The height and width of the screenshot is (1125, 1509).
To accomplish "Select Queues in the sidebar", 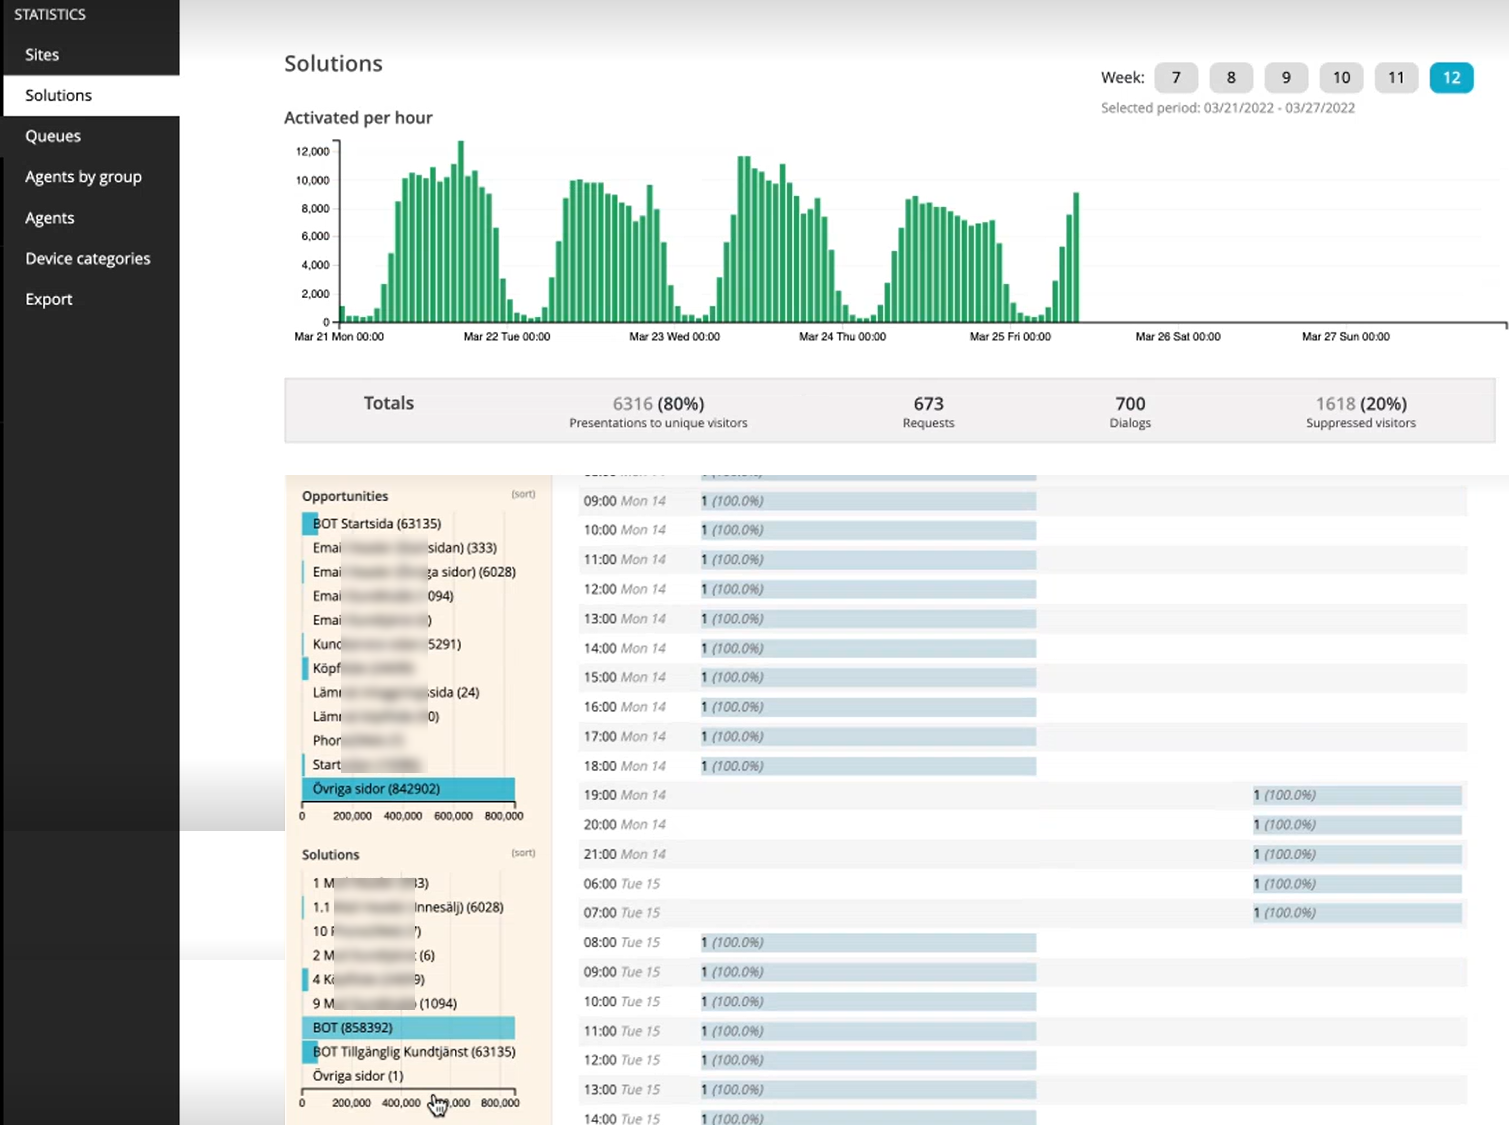I will point(53,136).
